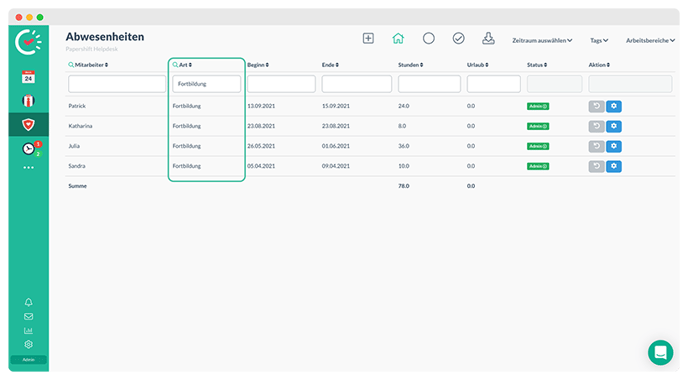The height and width of the screenshot is (380, 688).
Task: Click the undo button in Sandra's row
Action: (x=596, y=166)
